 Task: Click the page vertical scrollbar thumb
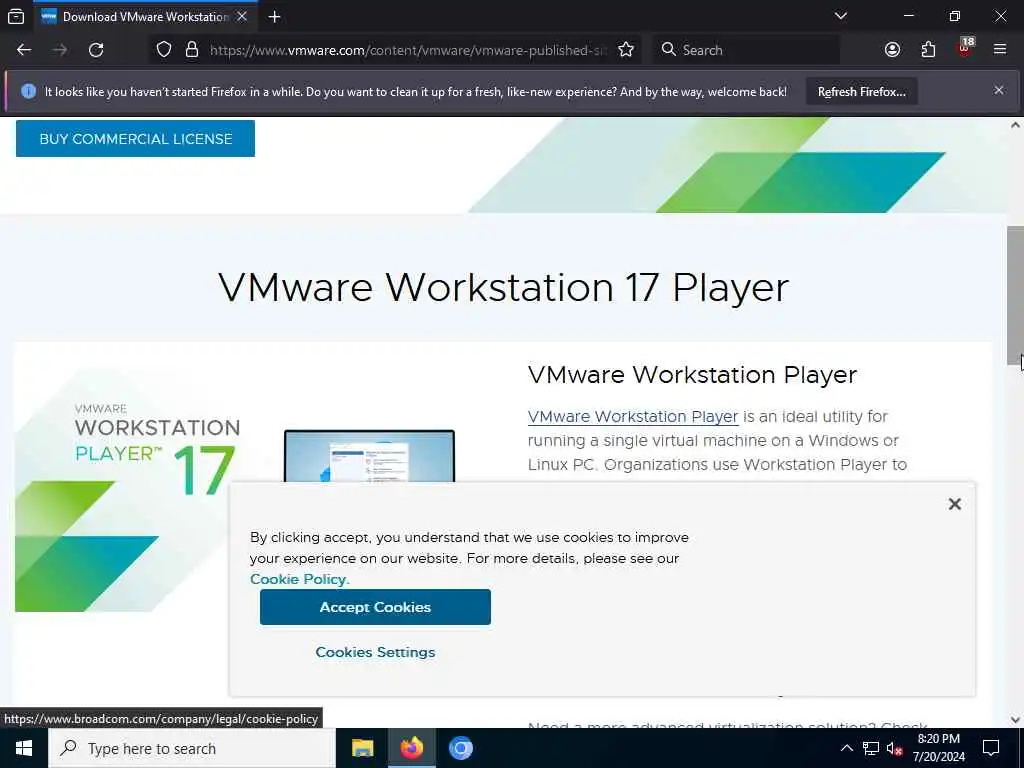(1015, 295)
